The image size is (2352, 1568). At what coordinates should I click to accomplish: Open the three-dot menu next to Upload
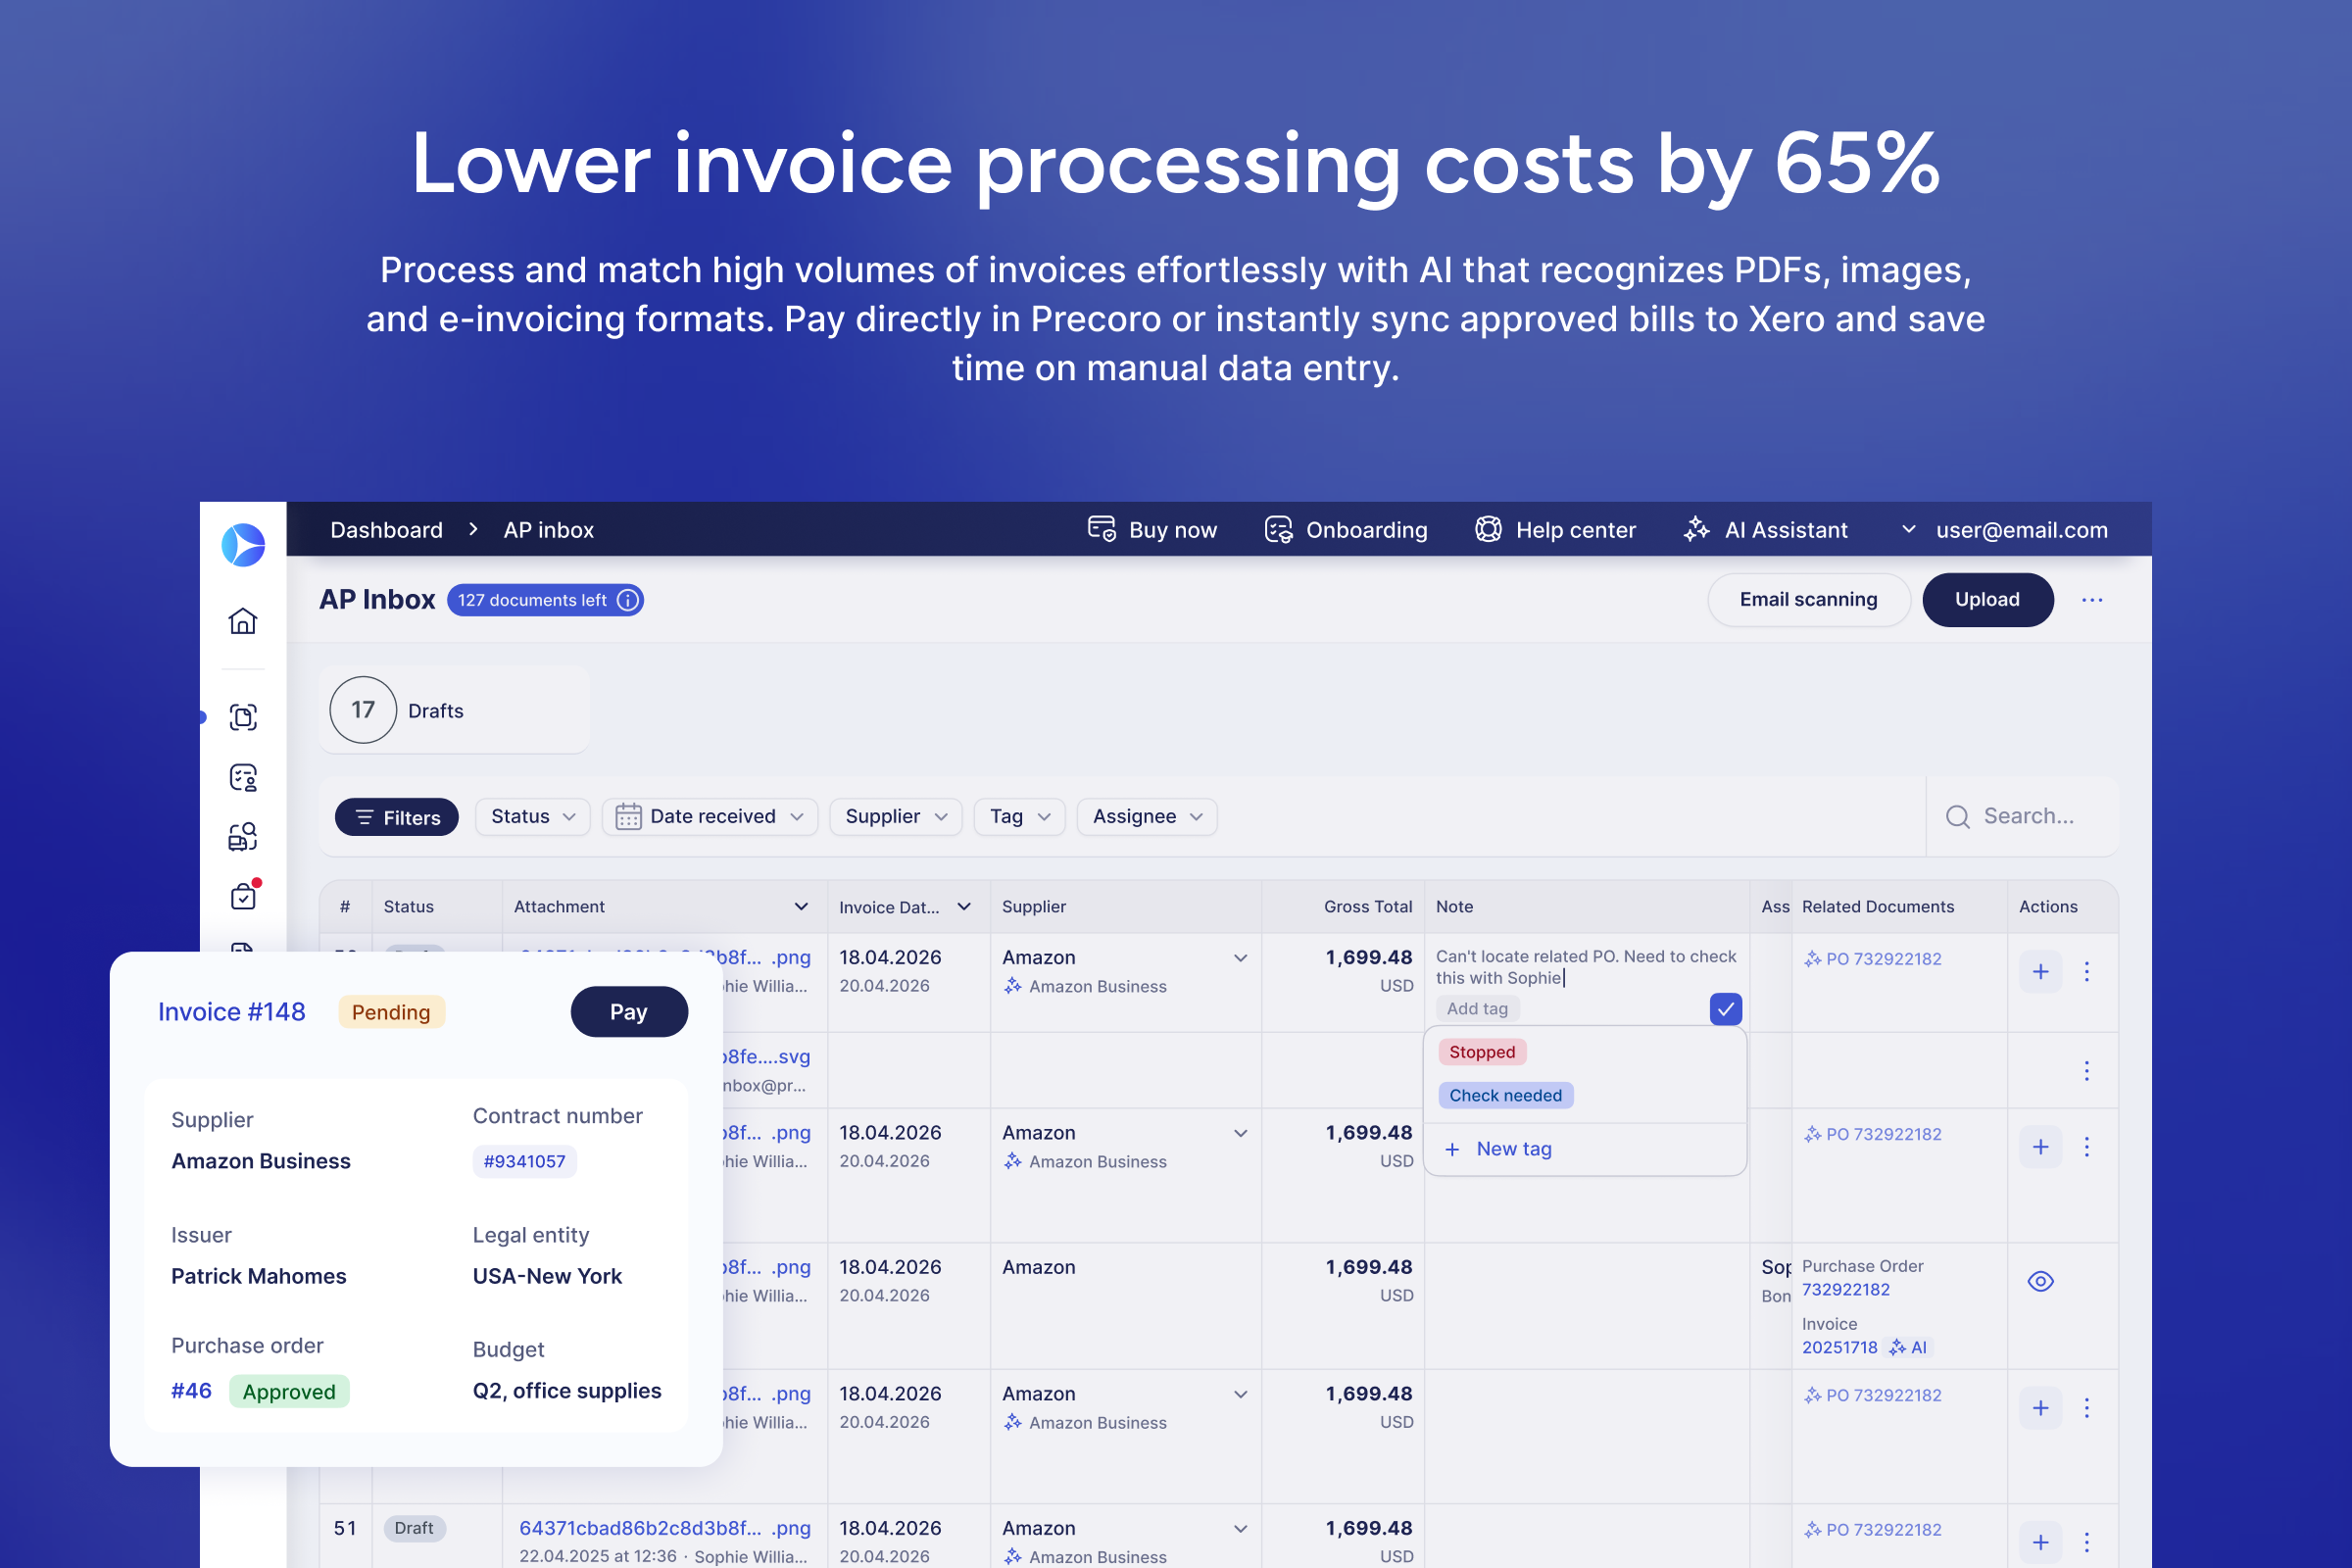click(2092, 600)
